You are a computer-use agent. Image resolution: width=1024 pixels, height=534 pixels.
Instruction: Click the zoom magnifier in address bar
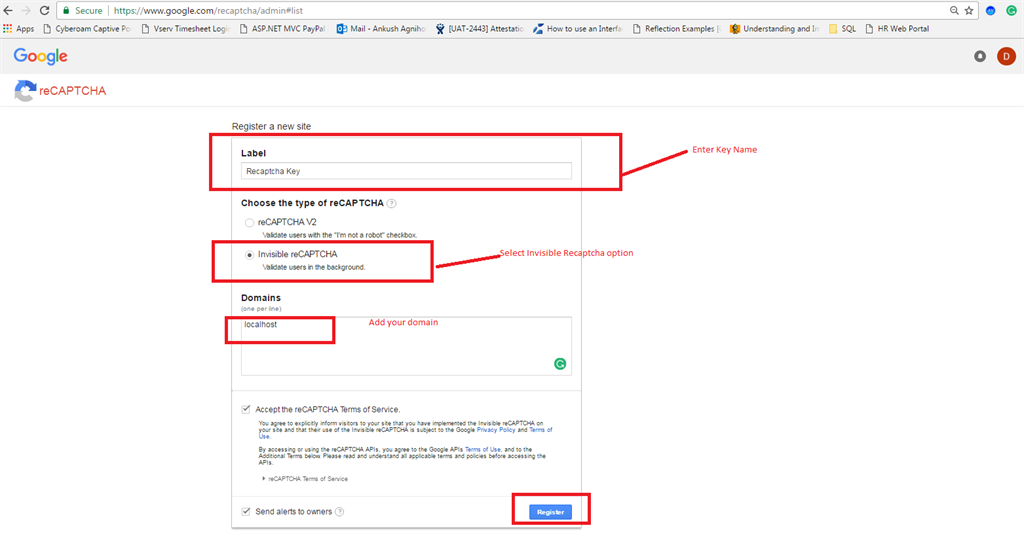(954, 10)
